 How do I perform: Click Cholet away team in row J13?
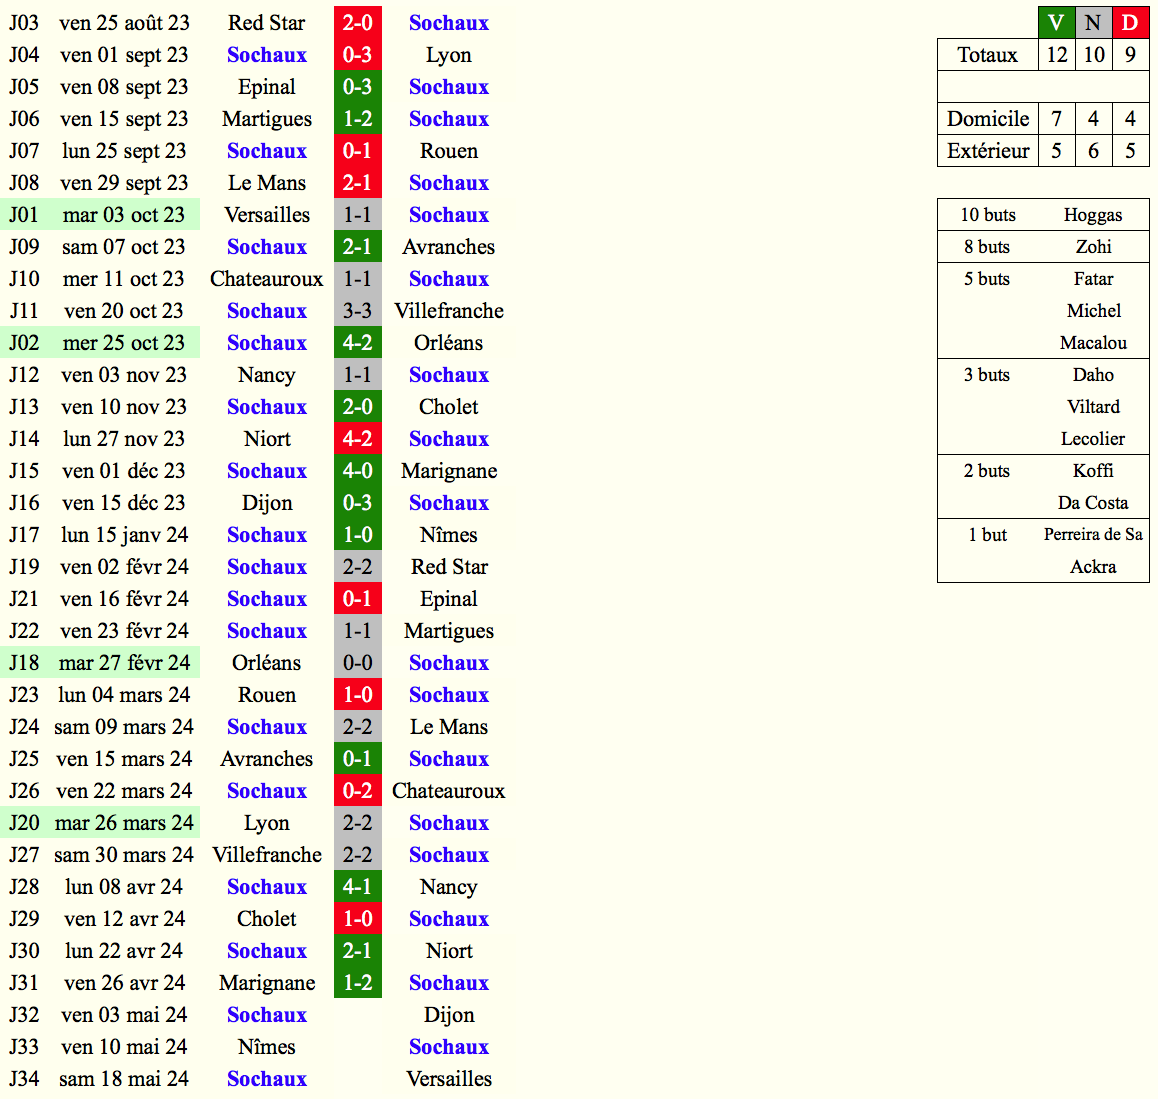click(x=449, y=407)
